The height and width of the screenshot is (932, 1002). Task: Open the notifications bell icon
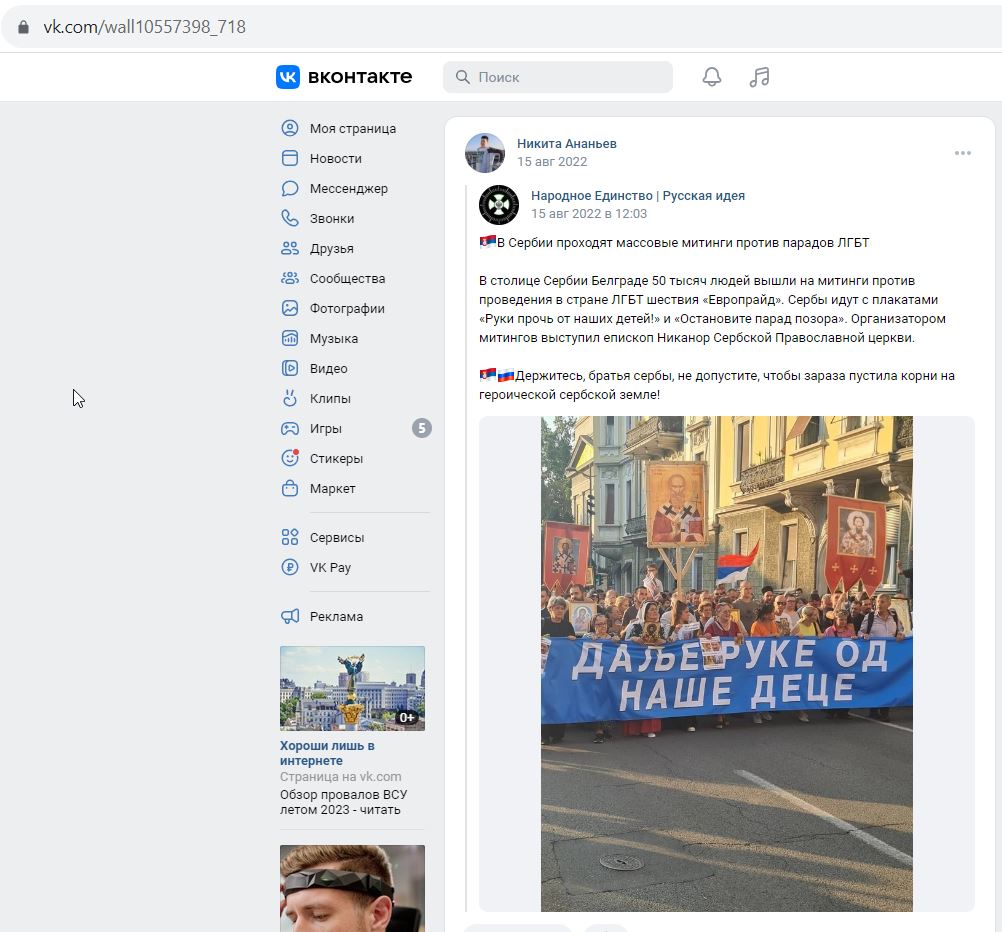coord(712,77)
